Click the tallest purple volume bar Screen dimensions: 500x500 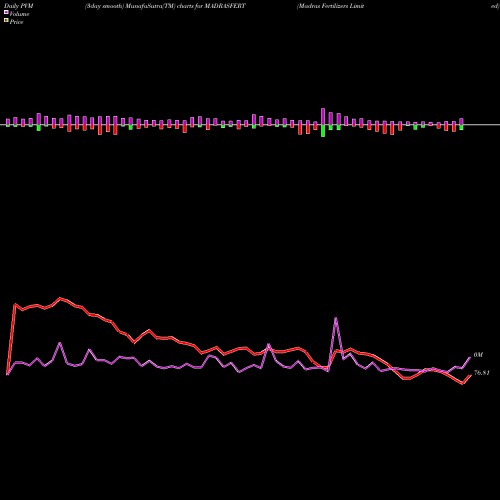(323, 117)
